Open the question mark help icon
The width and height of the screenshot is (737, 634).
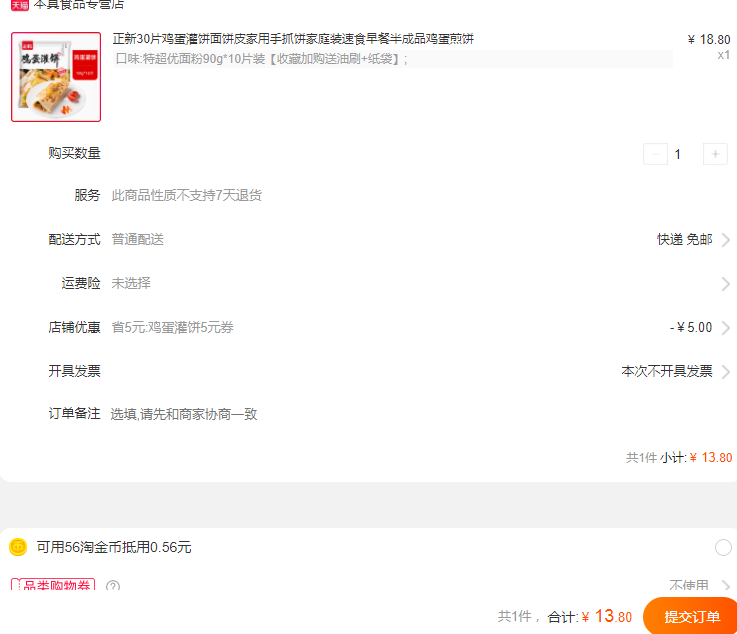(113, 586)
